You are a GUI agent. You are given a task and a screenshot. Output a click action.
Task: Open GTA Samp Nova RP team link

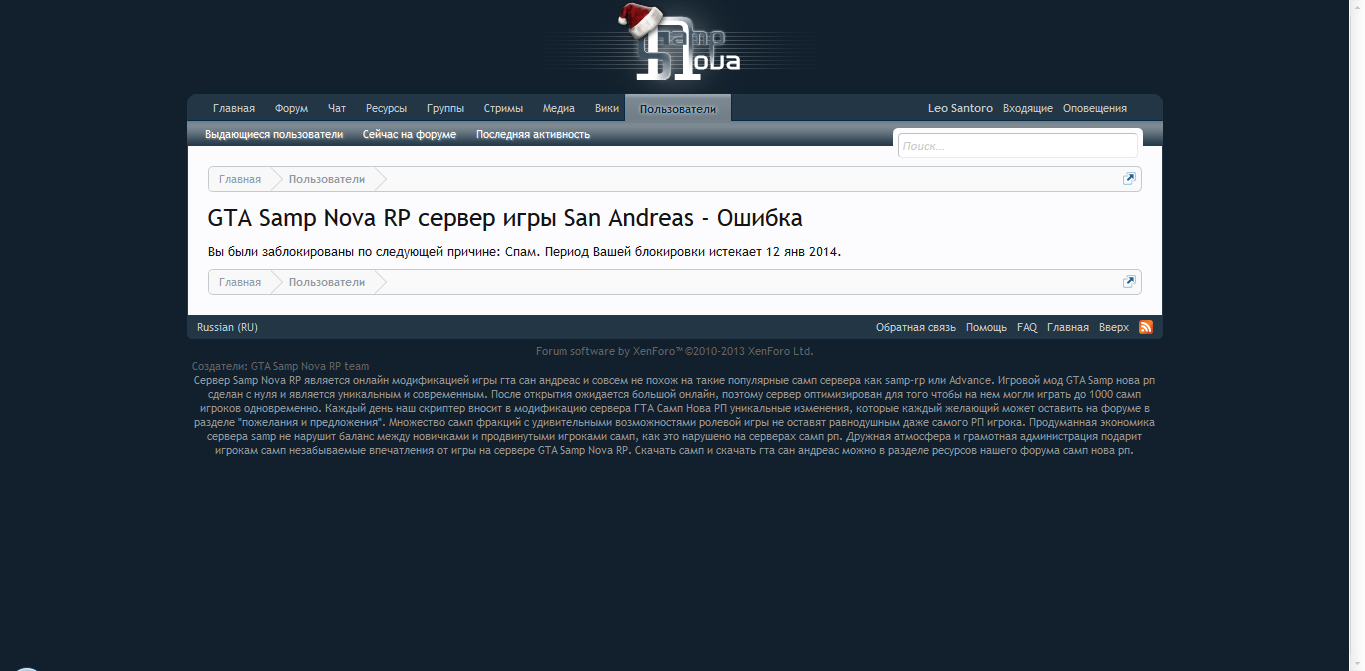310,366
